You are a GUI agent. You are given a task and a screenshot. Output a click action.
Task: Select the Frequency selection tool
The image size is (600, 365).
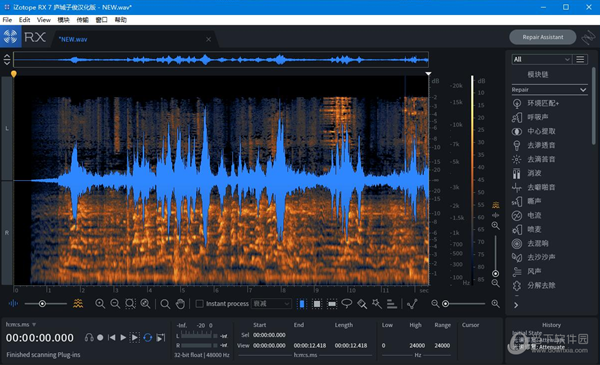(x=332, y=304)
